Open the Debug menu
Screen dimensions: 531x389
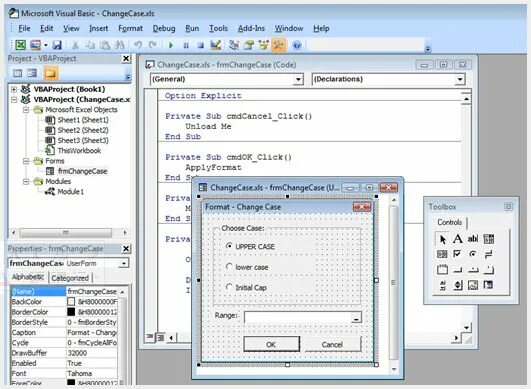(x=164, y=28)
